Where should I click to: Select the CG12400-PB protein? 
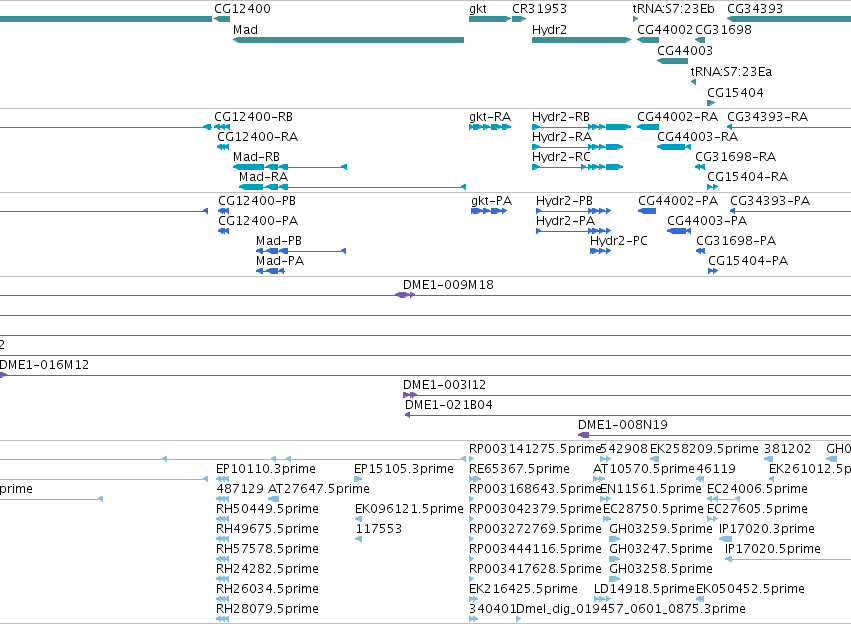[x=224, y=211]
